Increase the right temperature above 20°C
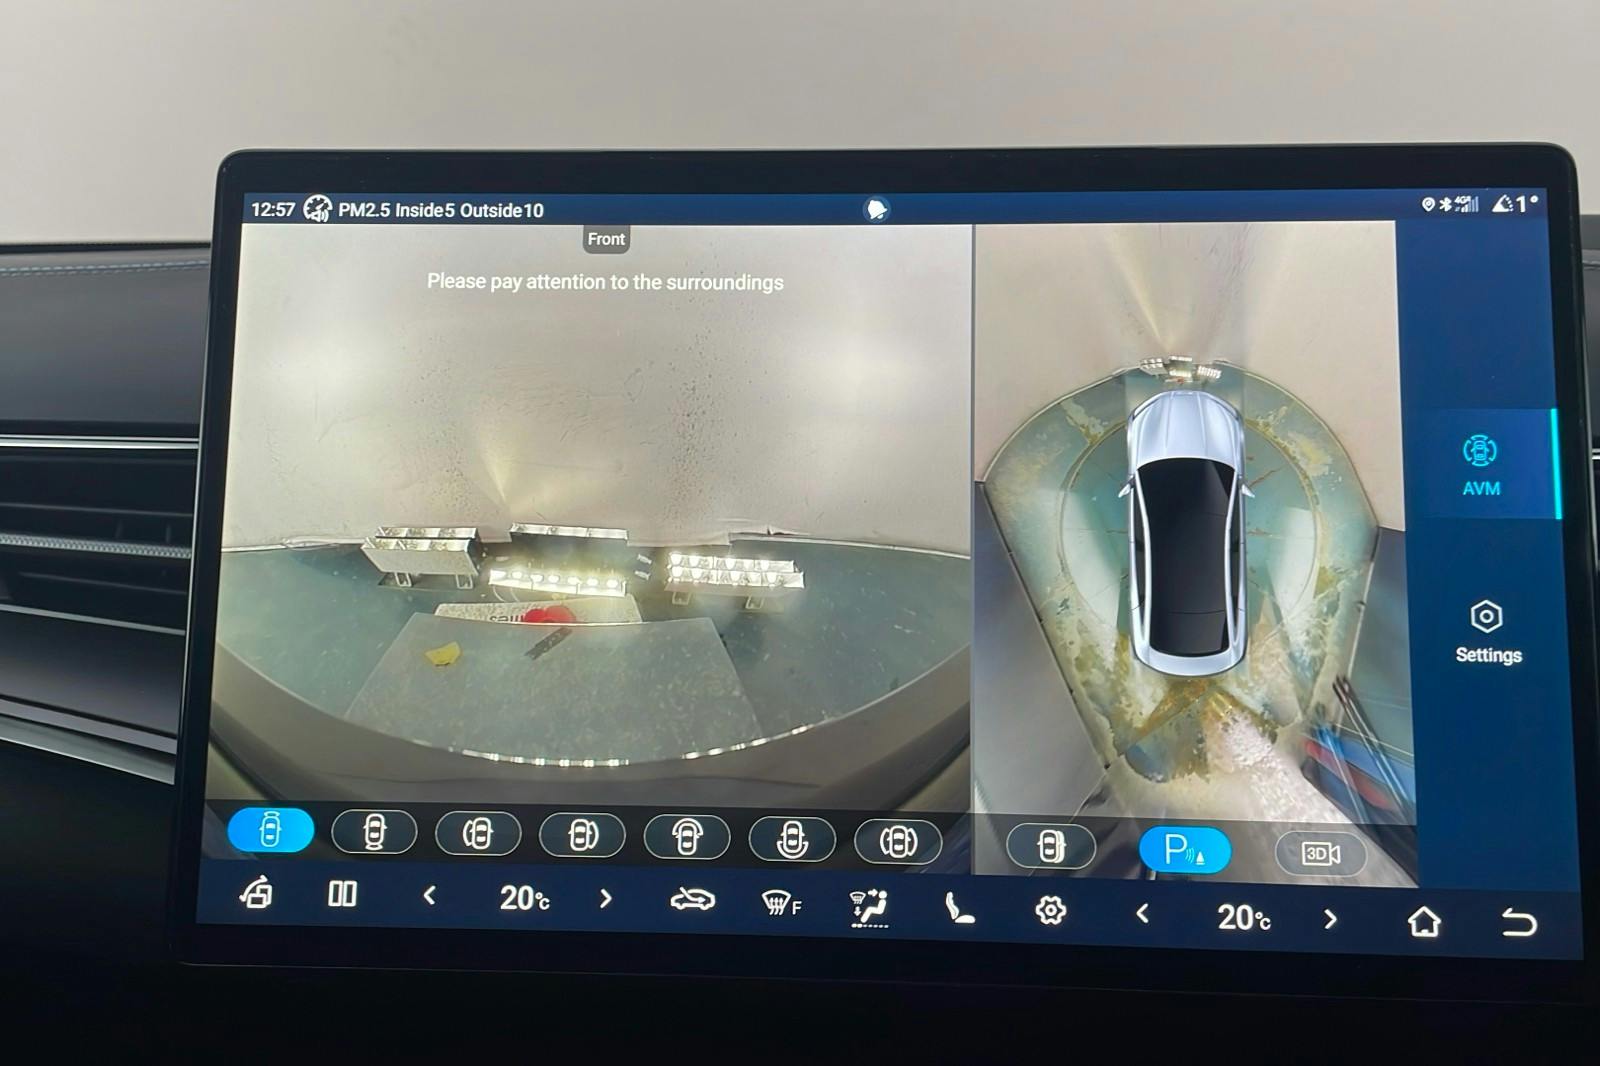Image resolution: width=1600 pixels, height=1066 pixels. coord(1330,918)
